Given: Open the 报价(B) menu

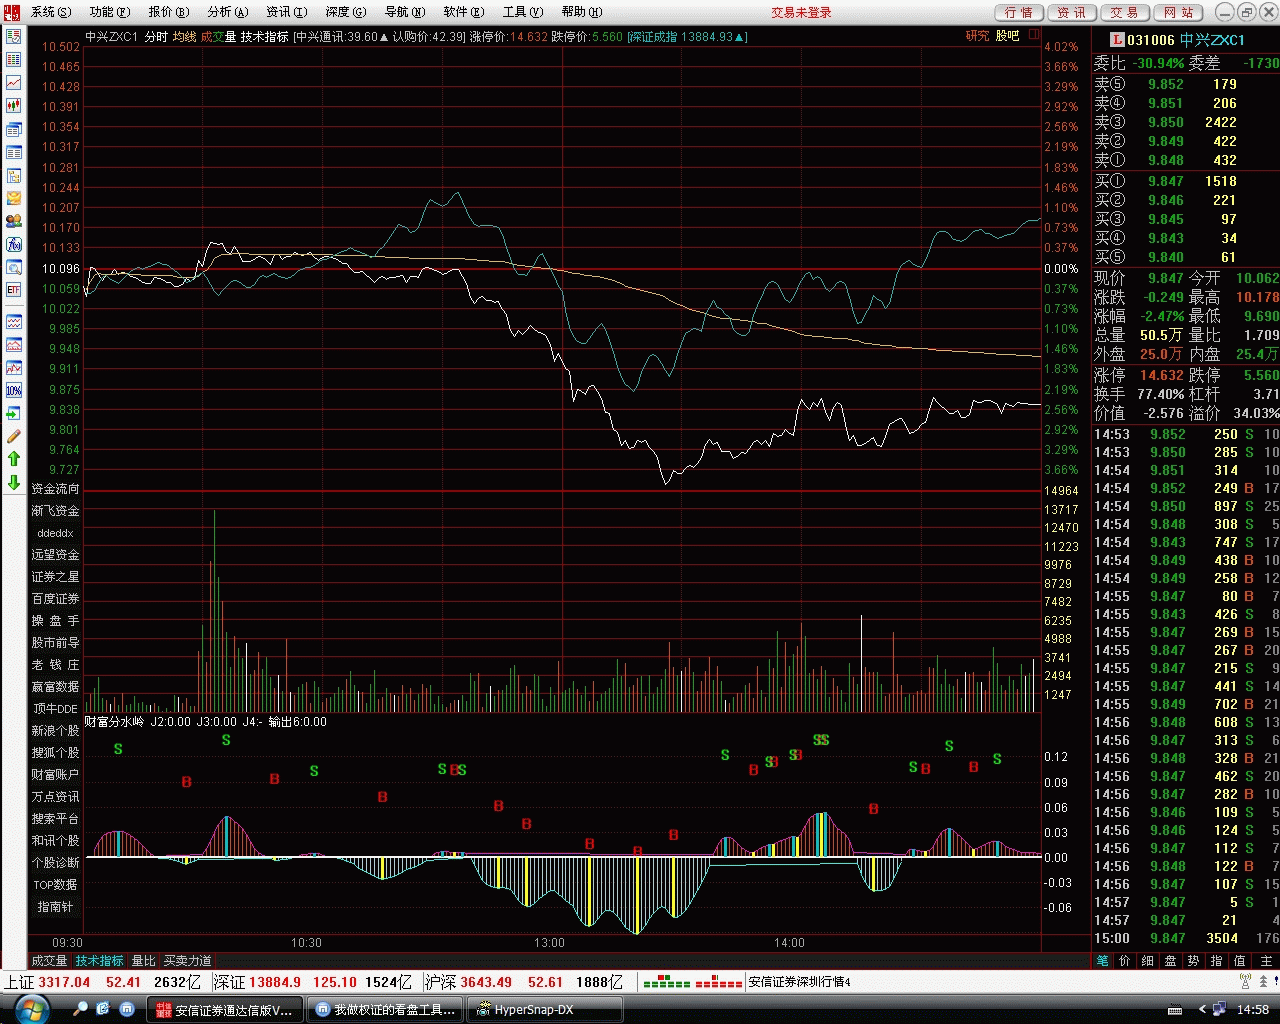Looking at the screenshot, I should 168,12.
